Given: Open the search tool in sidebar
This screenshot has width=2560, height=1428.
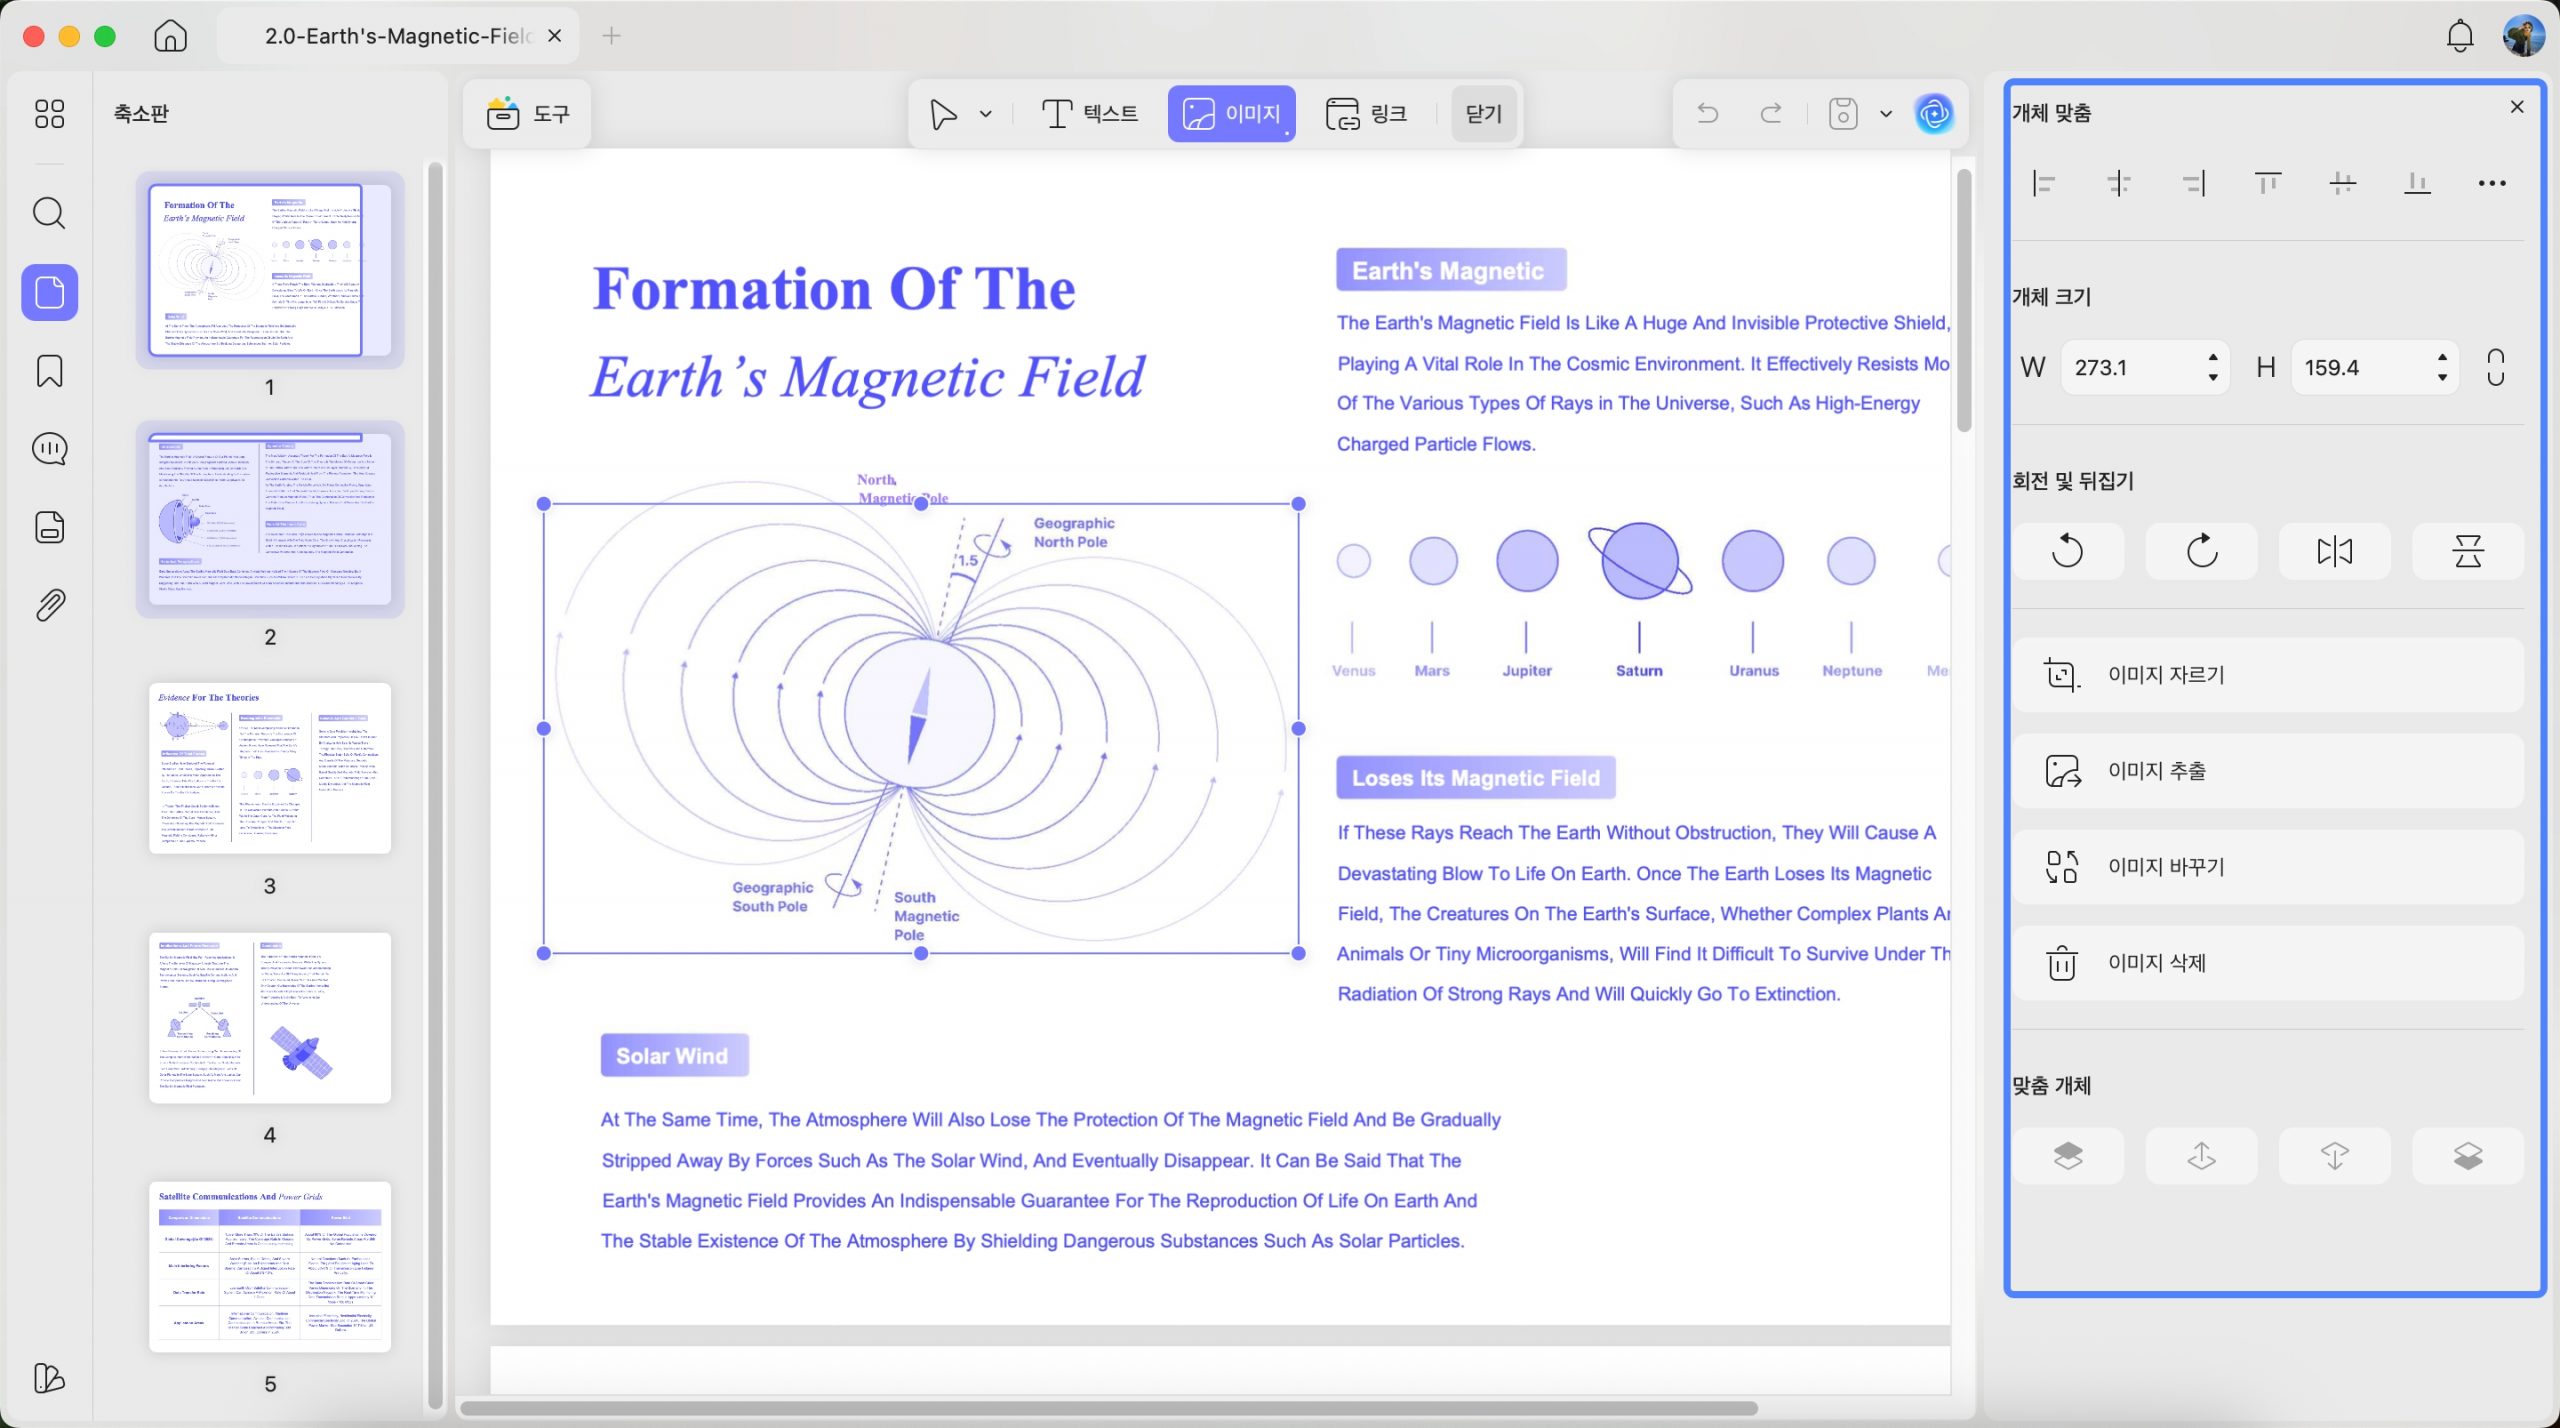Looking at the screenshot, I should pyautogui.click(x=49, y=213).
